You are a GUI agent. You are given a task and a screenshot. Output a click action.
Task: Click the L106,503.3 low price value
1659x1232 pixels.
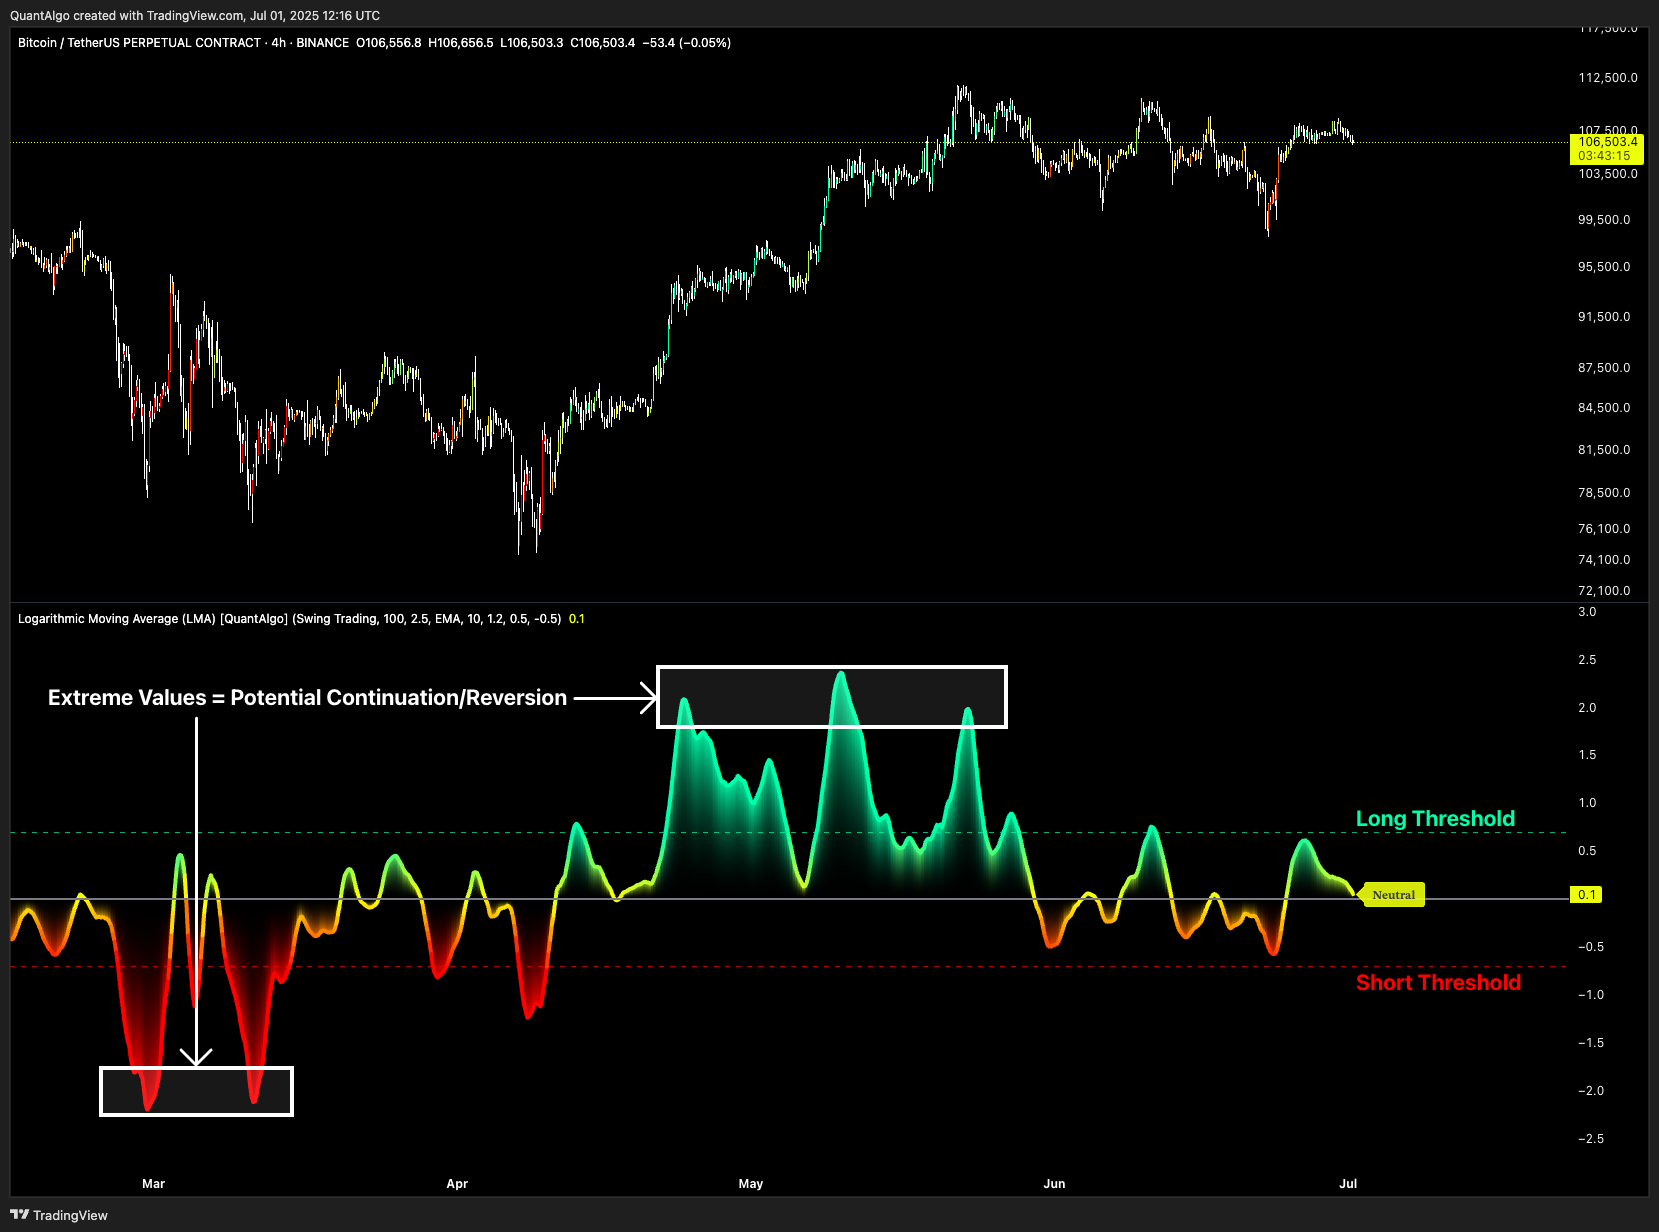tap(532, 43)
